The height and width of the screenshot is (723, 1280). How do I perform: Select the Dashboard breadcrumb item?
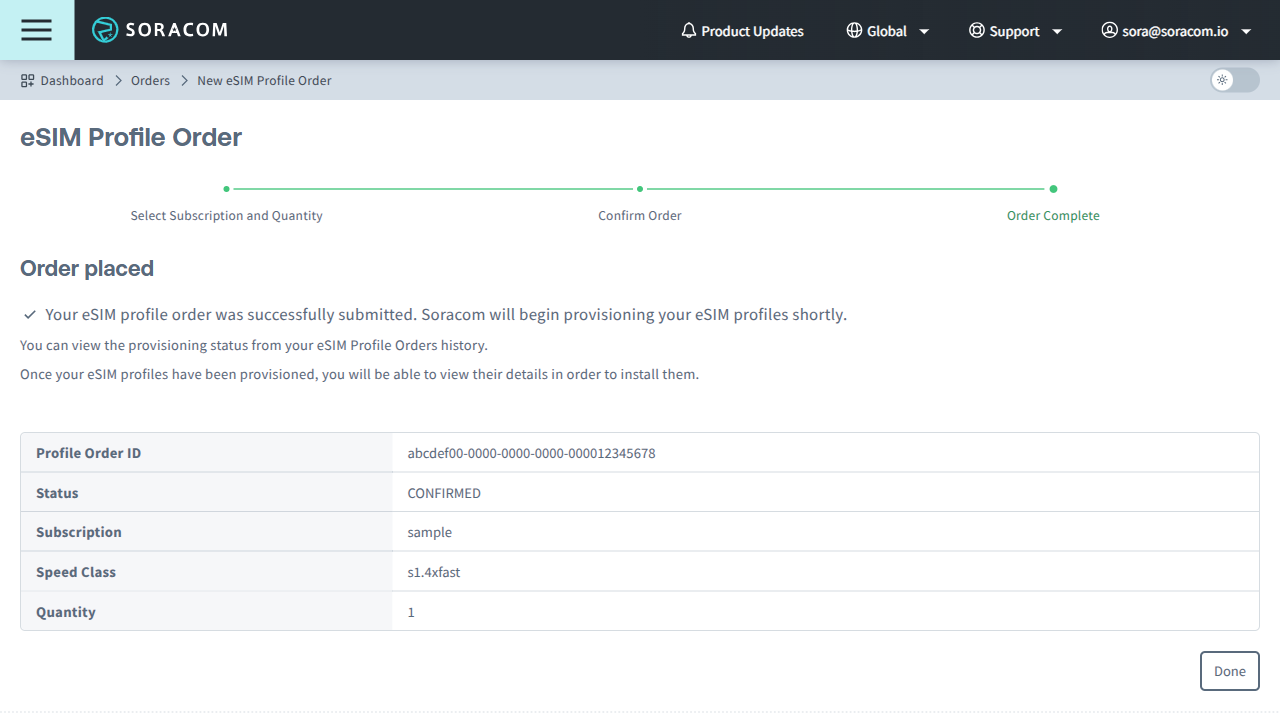72,80
